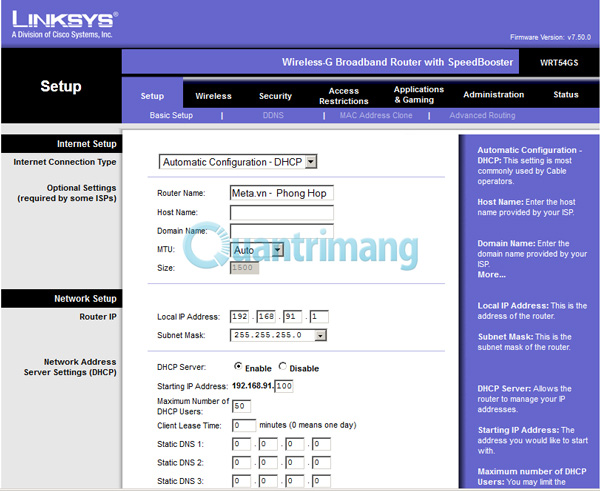Switch to the Wireless tab
This screenshot has height=491, width=600.
213,96
